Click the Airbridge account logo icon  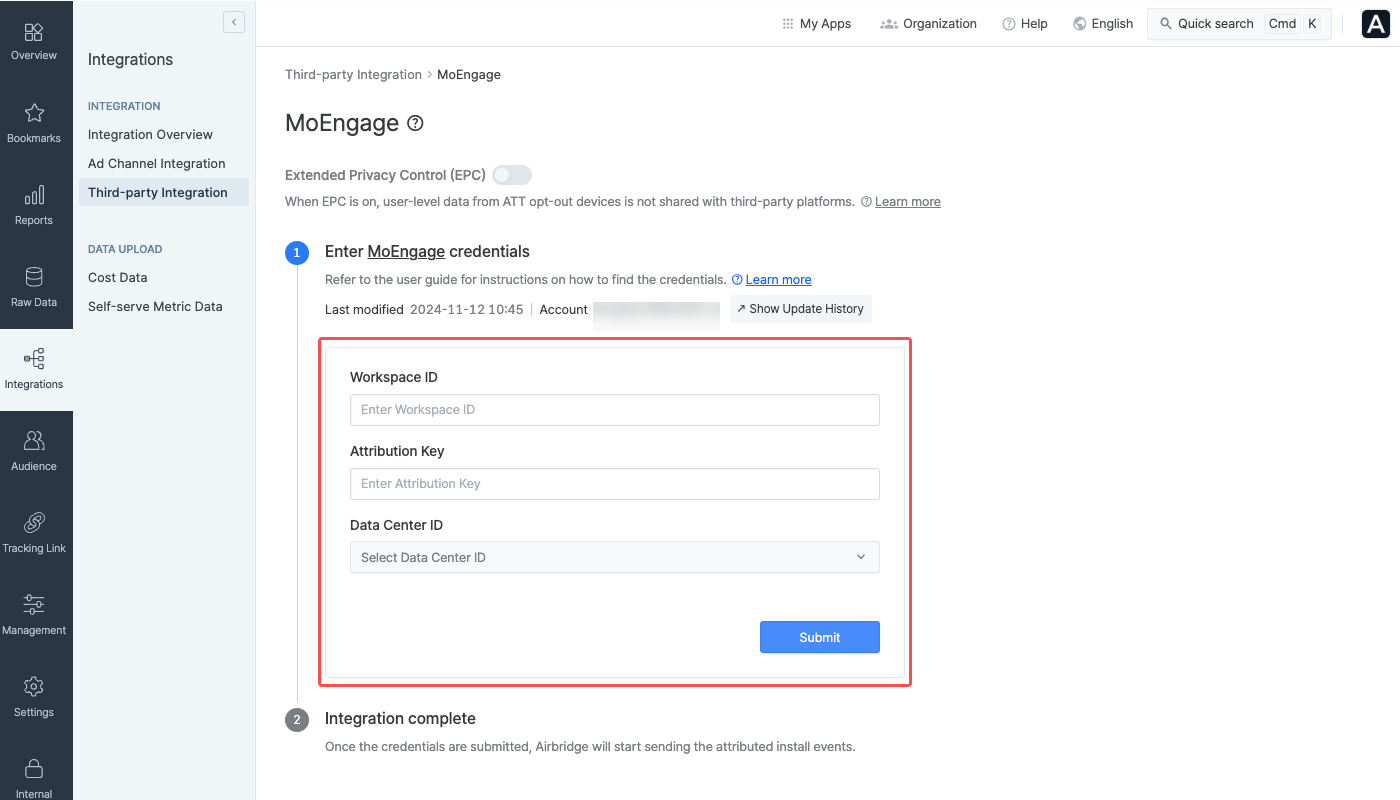pyautogui.click(x=1376, y=24)
